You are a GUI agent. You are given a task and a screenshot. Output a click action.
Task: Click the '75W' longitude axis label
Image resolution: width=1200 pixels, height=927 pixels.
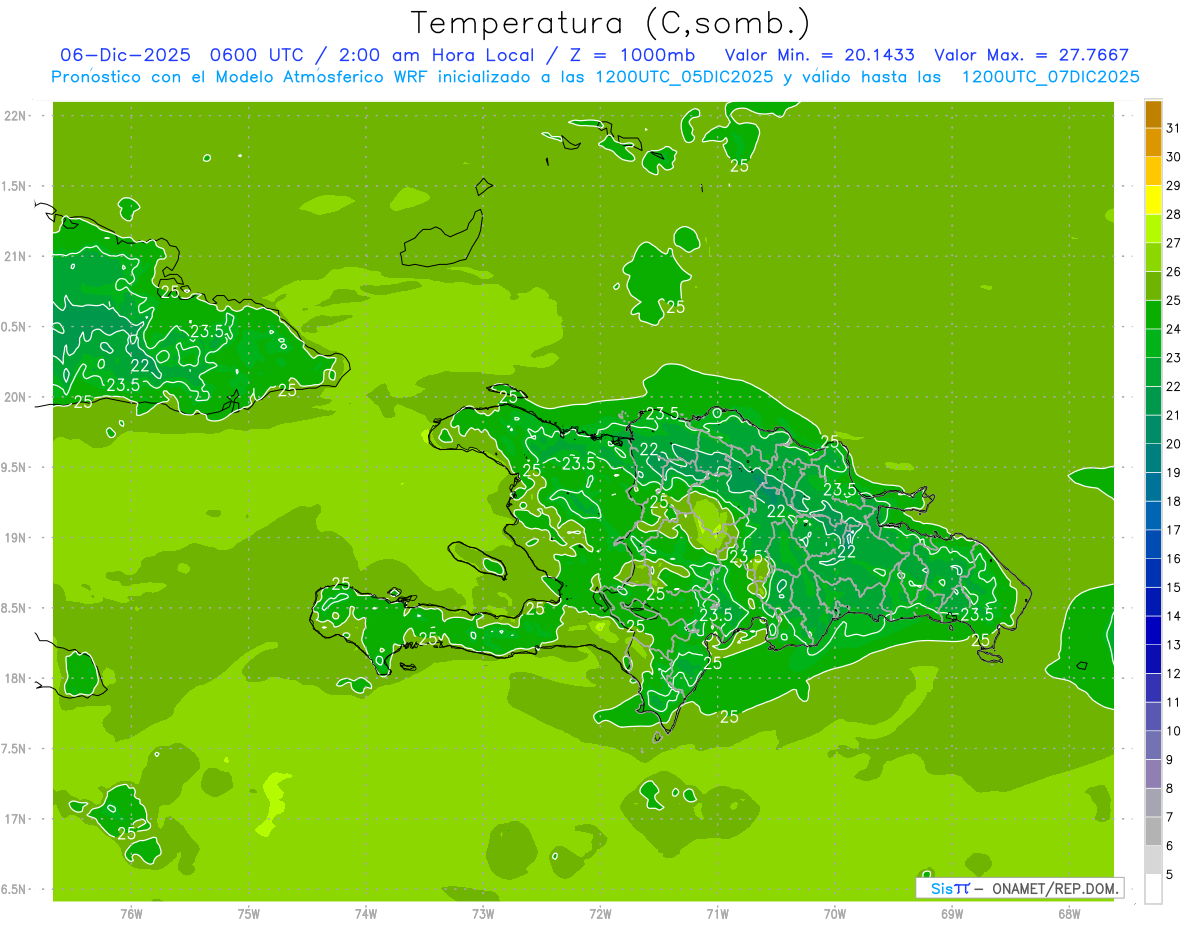pyautogui.click(x=248, y=913)
